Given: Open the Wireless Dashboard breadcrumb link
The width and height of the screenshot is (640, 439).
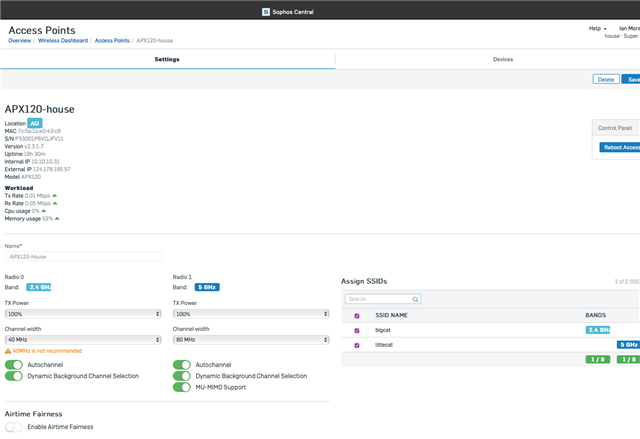Looking at the screenshot, I should click(x=63, y=41).
